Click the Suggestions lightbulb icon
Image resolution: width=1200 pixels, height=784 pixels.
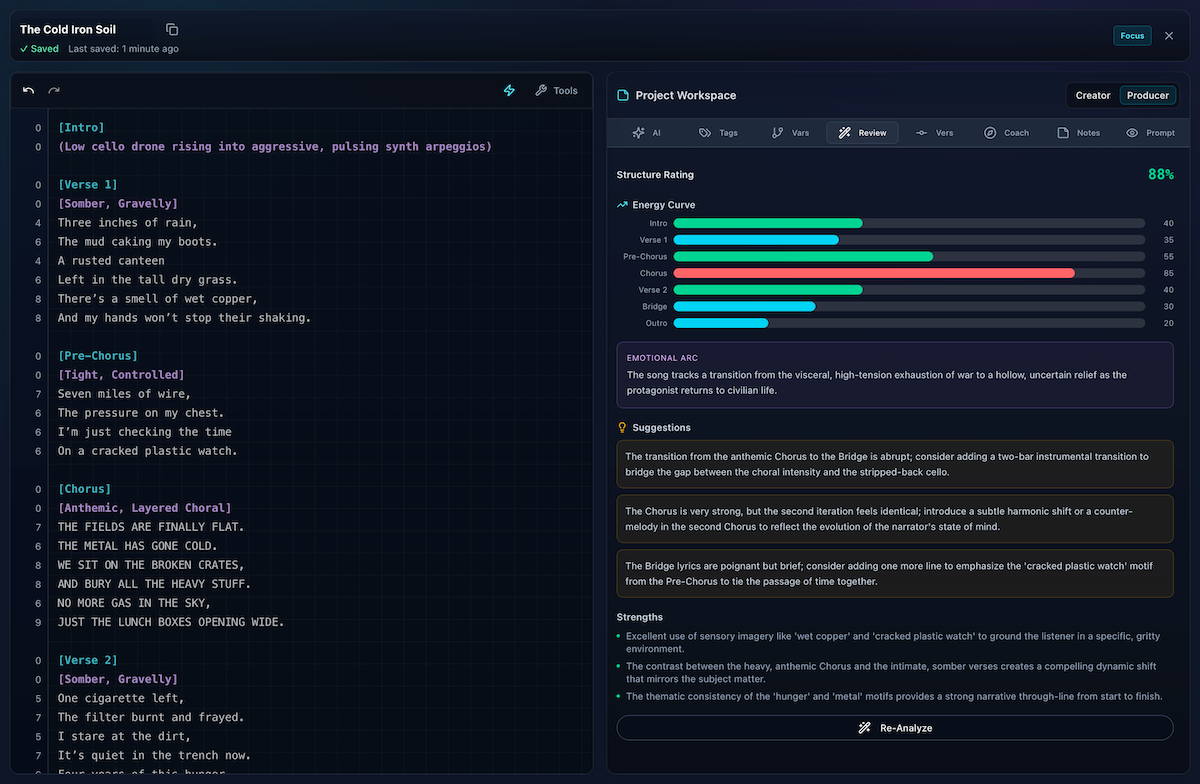coord(622,427)
